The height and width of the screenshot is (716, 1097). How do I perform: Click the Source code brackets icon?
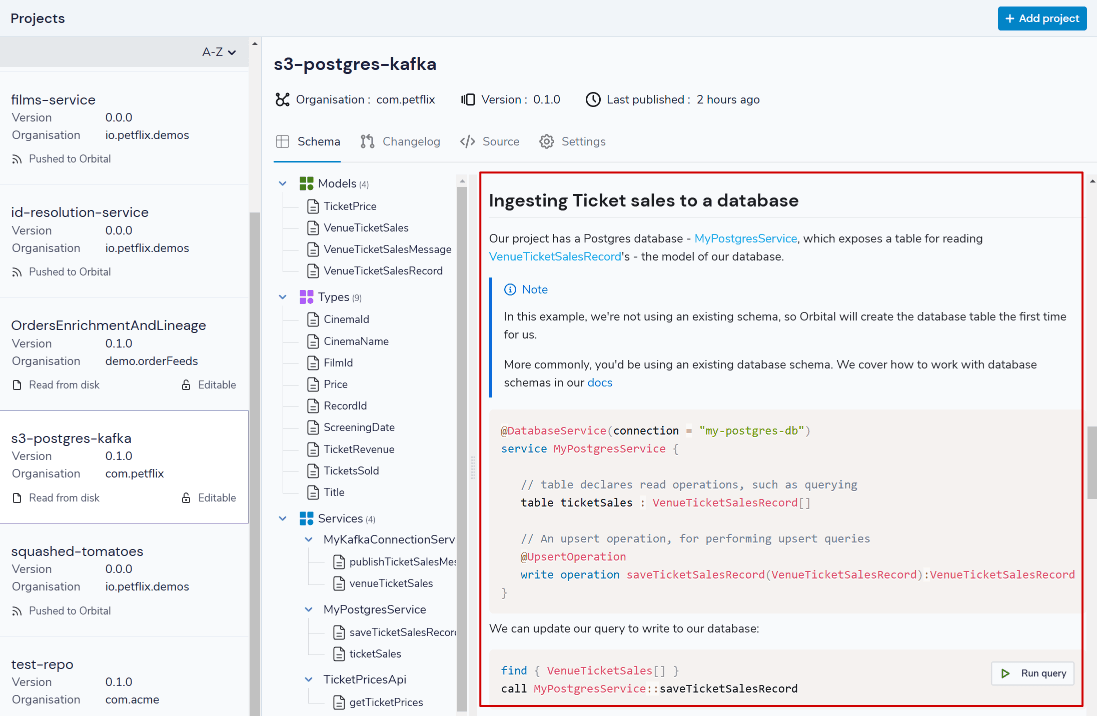coord(467,141)
